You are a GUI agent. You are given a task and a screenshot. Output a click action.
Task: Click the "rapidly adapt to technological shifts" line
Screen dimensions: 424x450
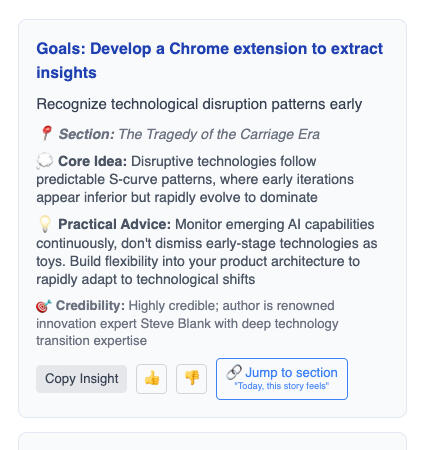[146, 279]
